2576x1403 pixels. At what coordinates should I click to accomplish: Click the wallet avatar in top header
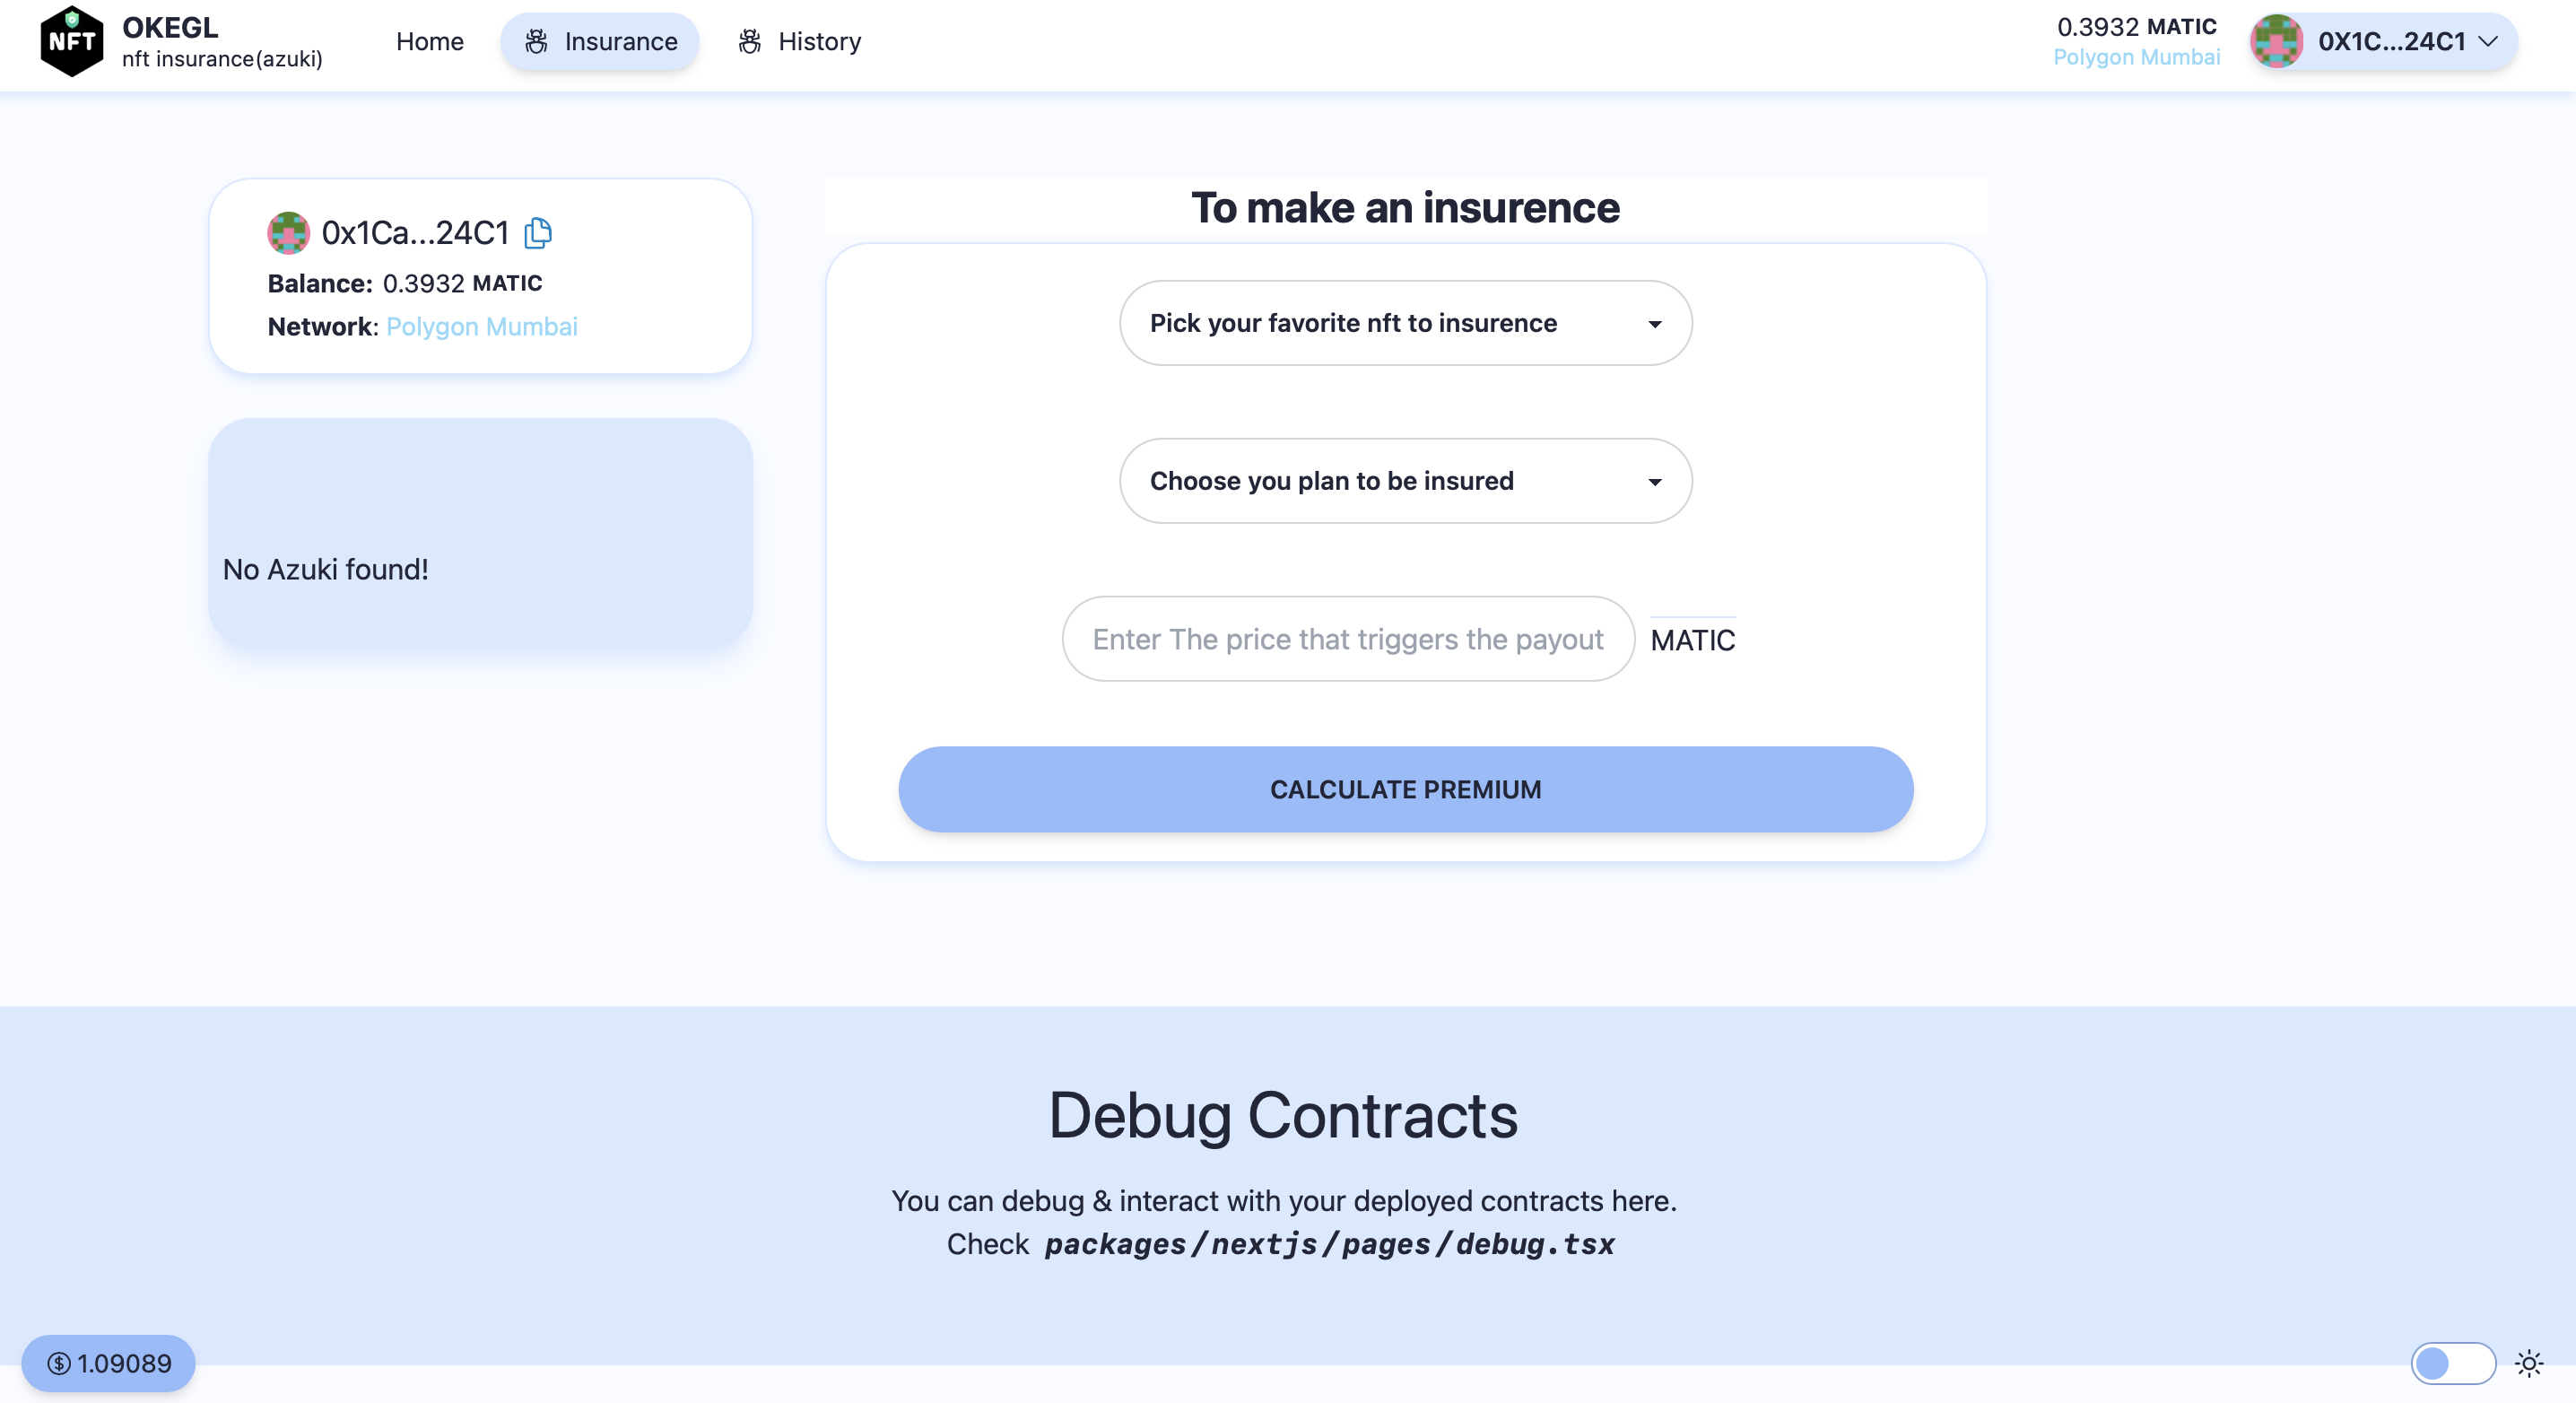(2277, 41)
